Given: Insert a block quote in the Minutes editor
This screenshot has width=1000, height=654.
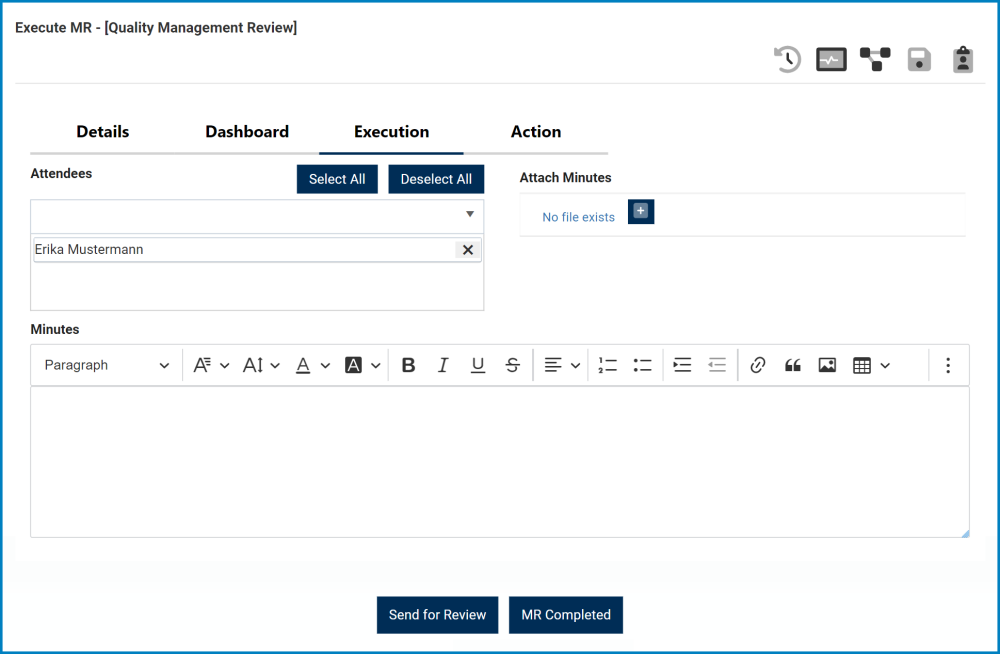Looking at the screenshot, I should 792,365.
